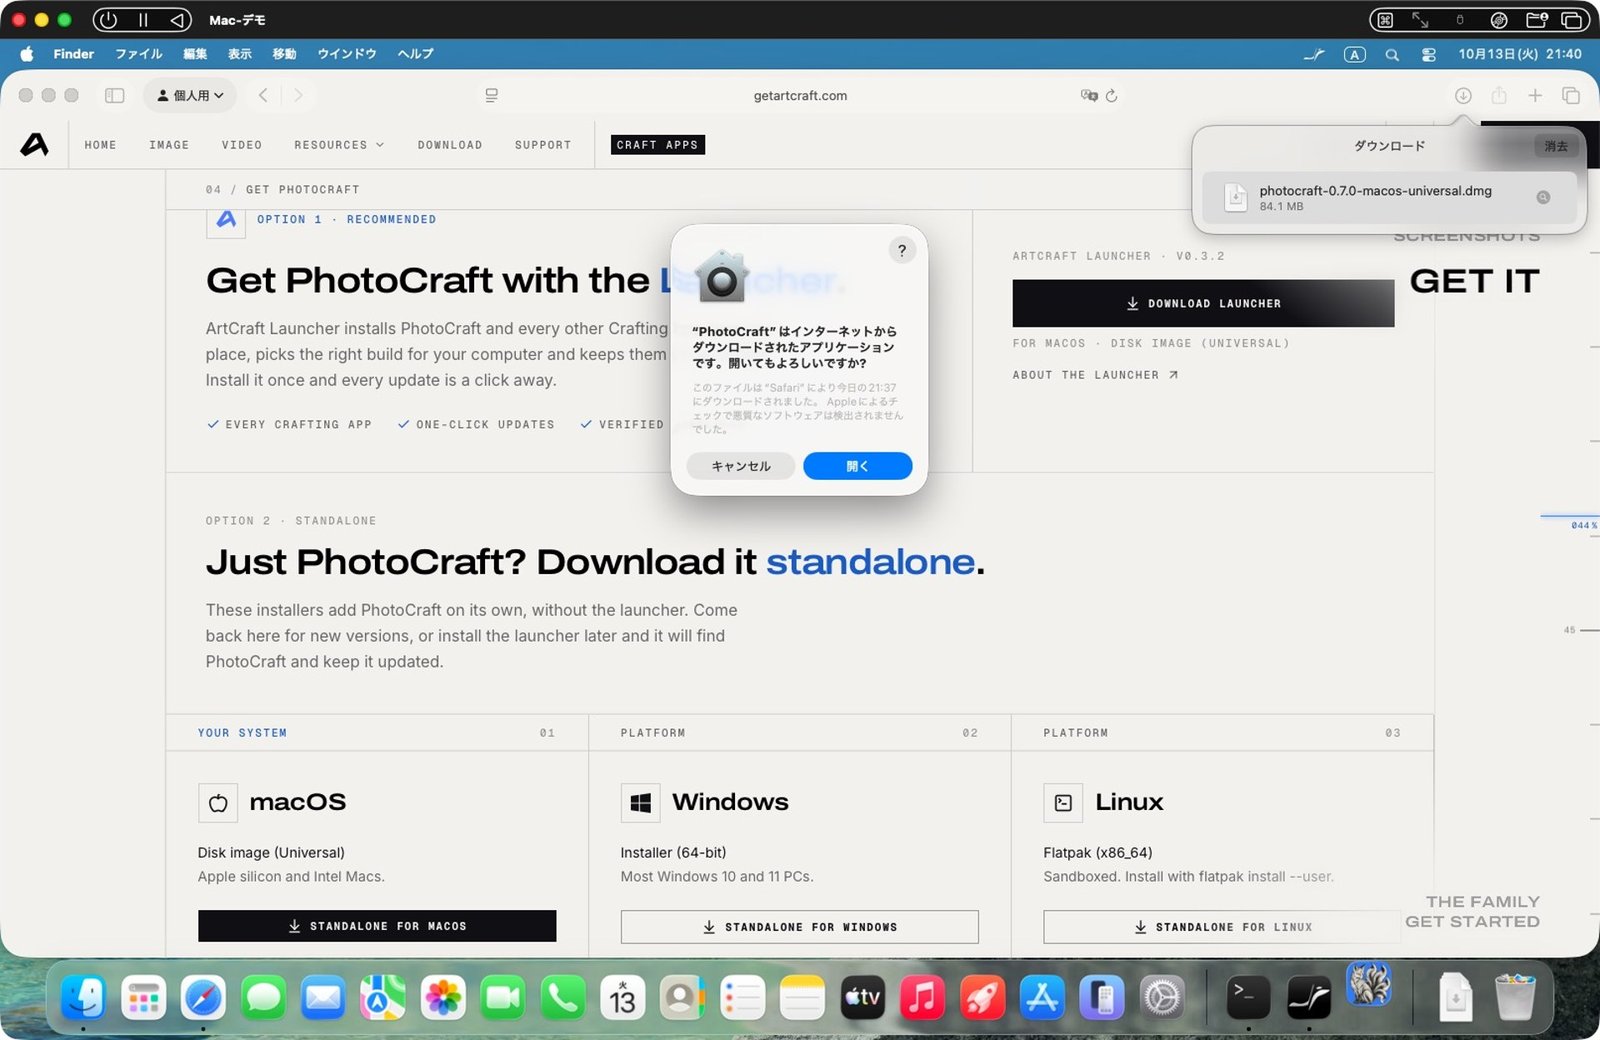Go back with the Safari back arrow
Screen dimensions: 1600x1040
(x=263, y=95)
